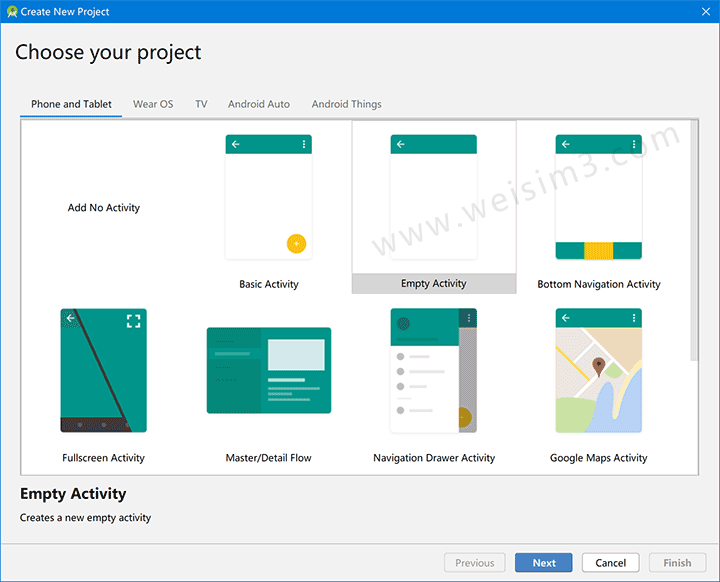Click the Next button
The height and width of the screenshot is (582, 720).
[x=544, y=563]
